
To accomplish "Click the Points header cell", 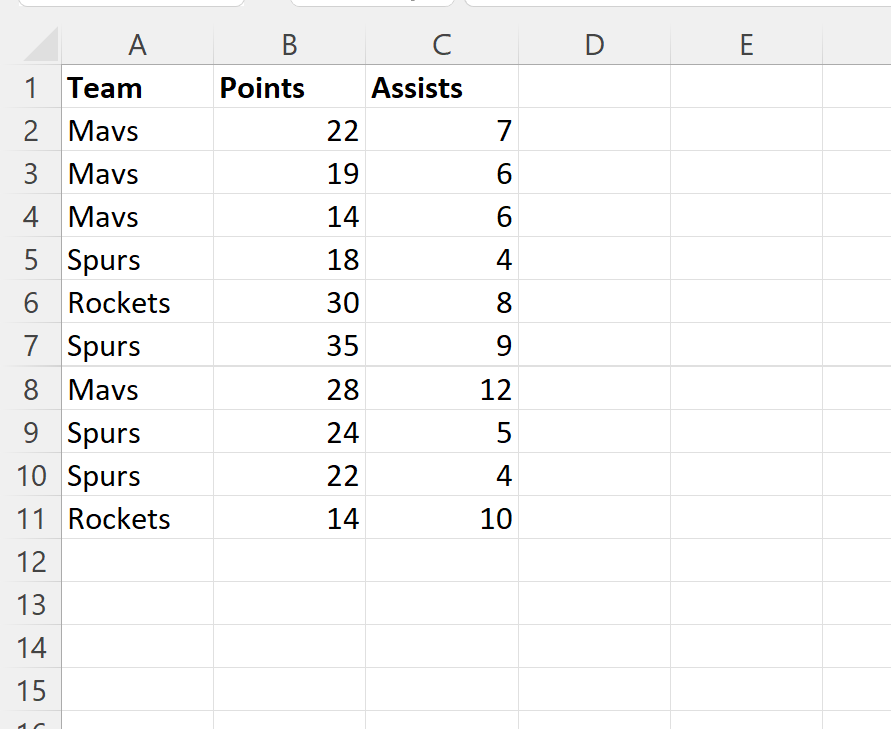I will (289, 88).
